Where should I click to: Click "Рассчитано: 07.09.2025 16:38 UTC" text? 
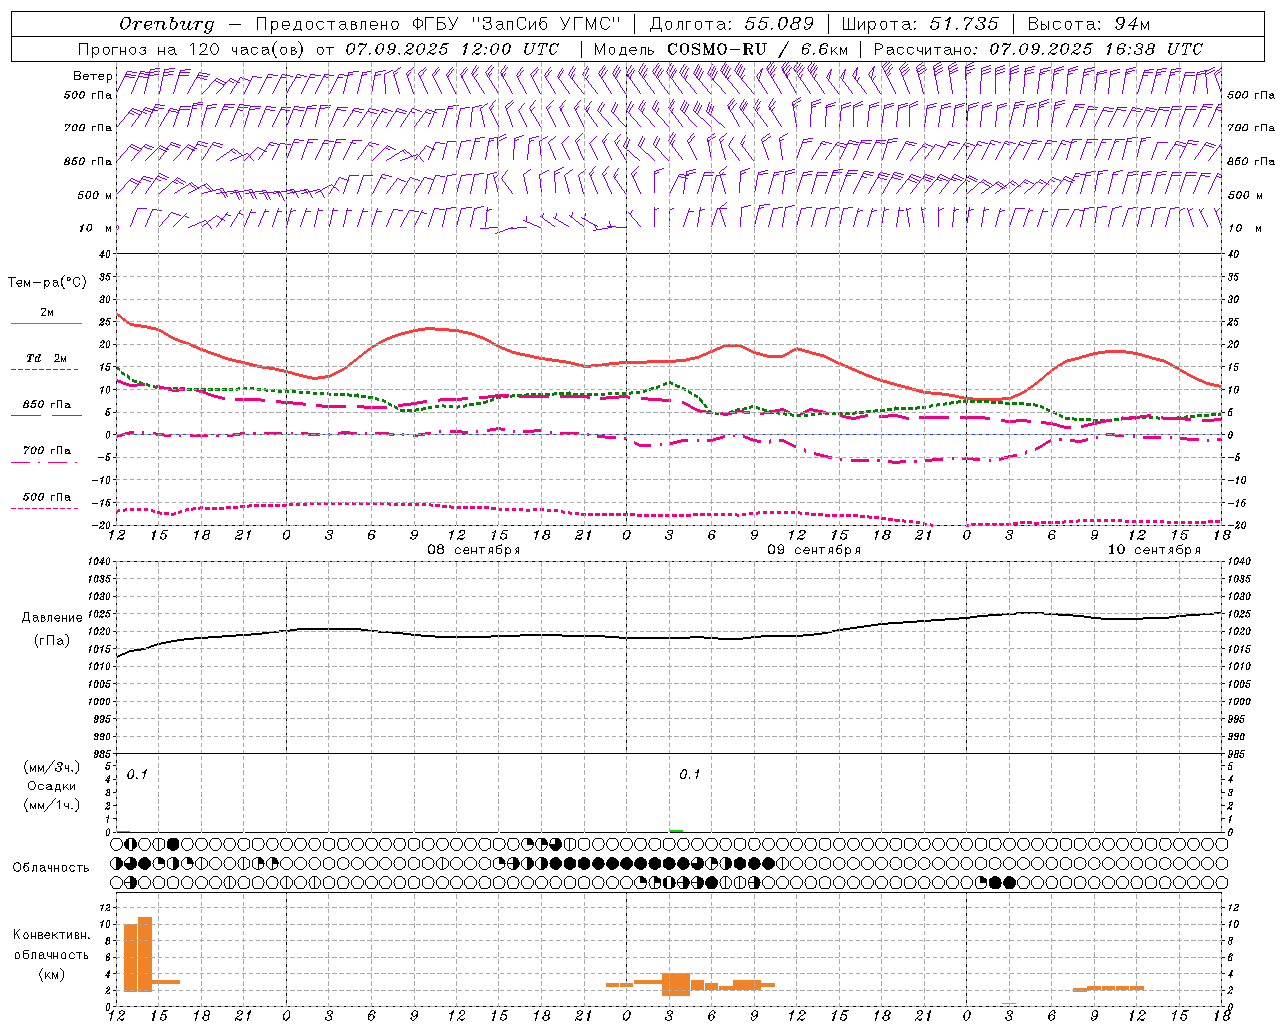[1038, 49]
